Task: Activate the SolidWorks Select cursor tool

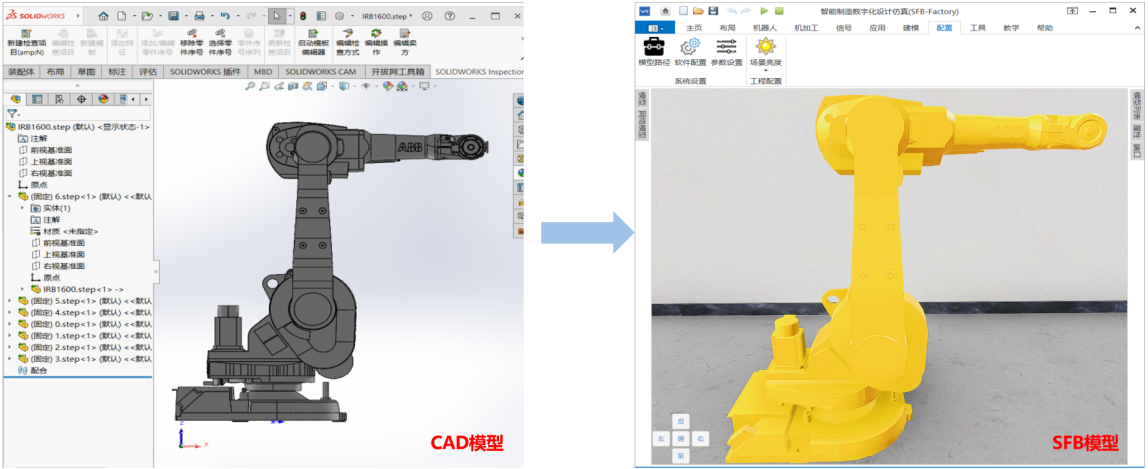Action: 277,15
